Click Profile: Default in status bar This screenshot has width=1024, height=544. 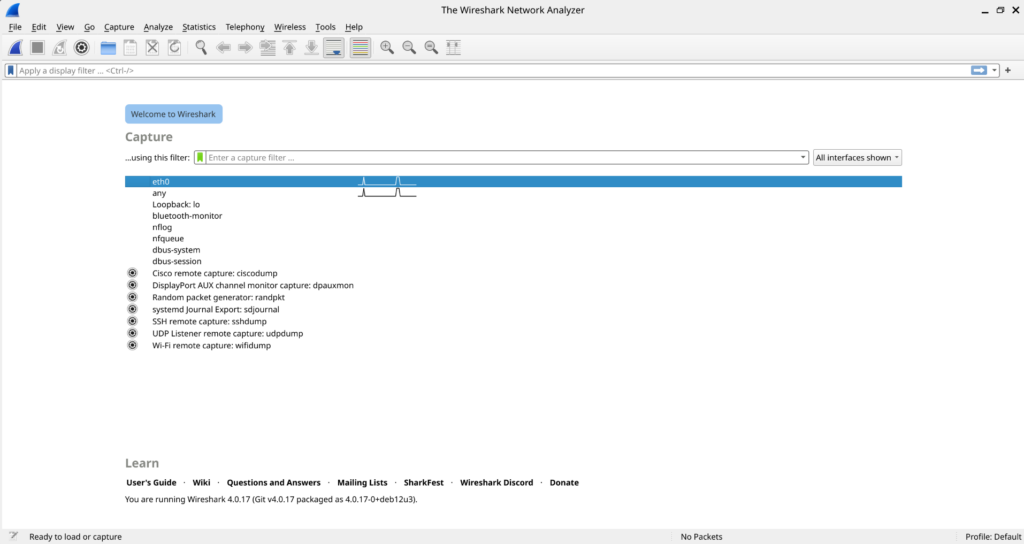click(993, 536)
